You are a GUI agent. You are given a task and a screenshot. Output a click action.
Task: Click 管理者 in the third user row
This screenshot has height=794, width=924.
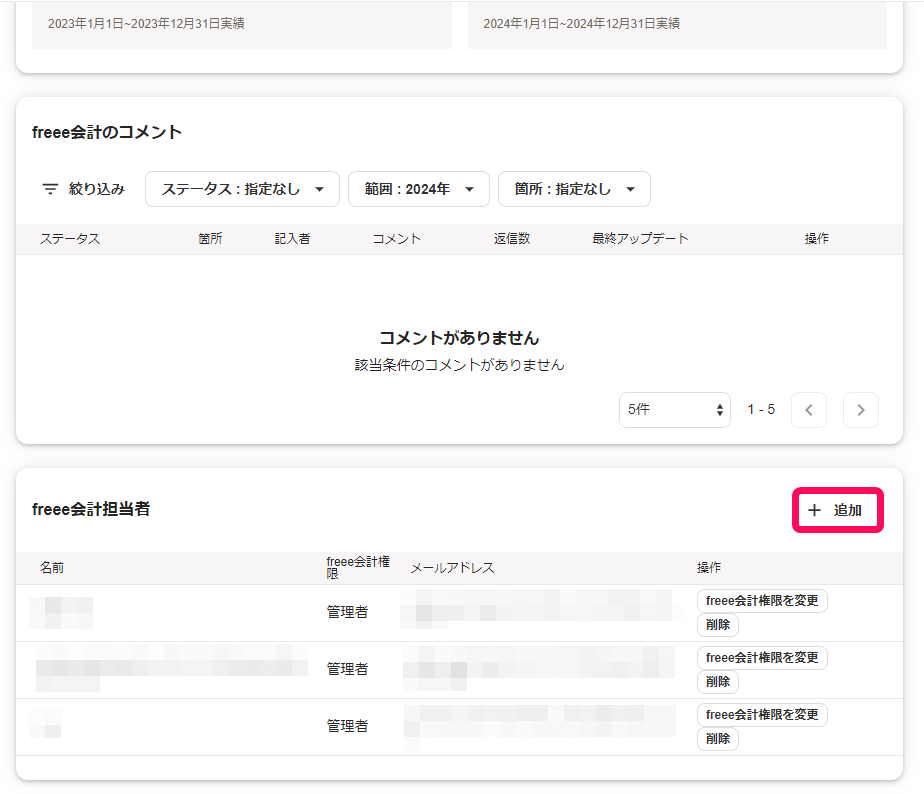(348, 726)
